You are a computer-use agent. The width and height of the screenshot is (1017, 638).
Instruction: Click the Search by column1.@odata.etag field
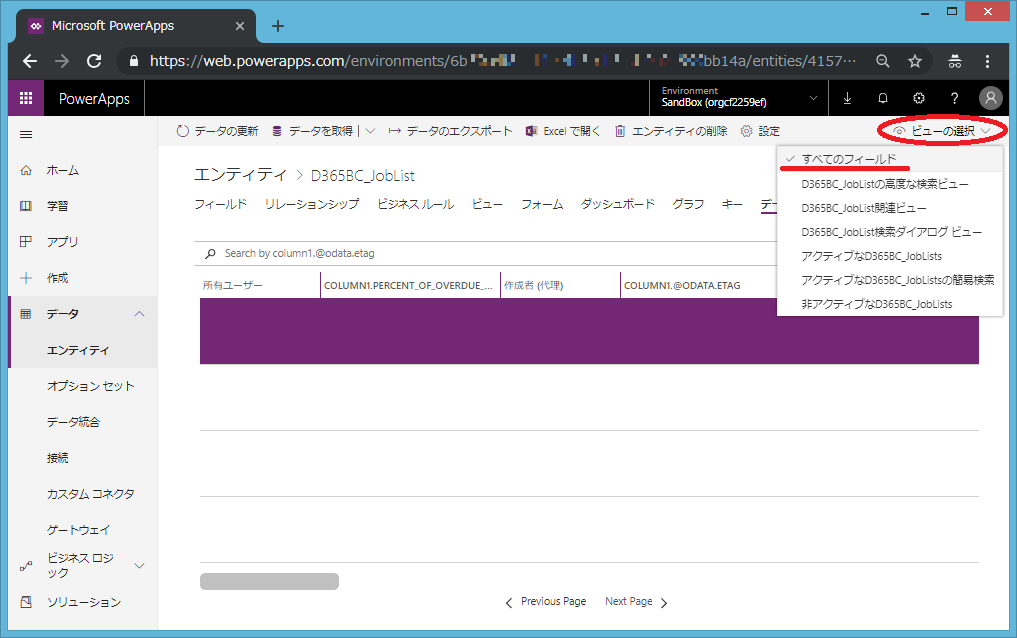486,254
